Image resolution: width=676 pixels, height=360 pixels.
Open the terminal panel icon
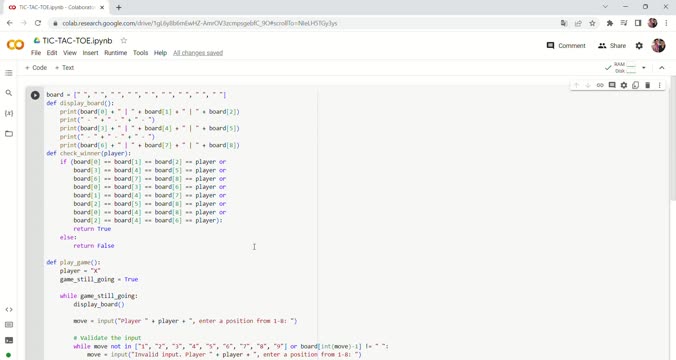9,341
